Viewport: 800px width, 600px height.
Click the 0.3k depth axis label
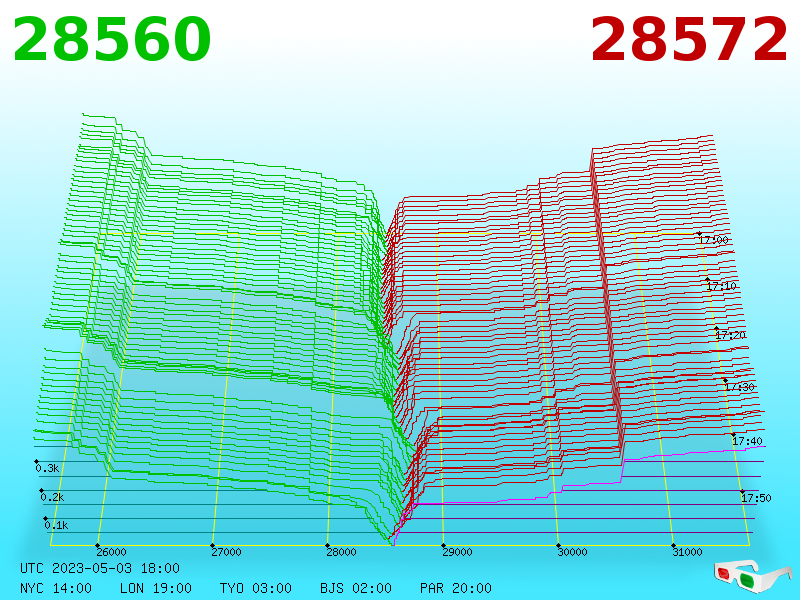47,468
